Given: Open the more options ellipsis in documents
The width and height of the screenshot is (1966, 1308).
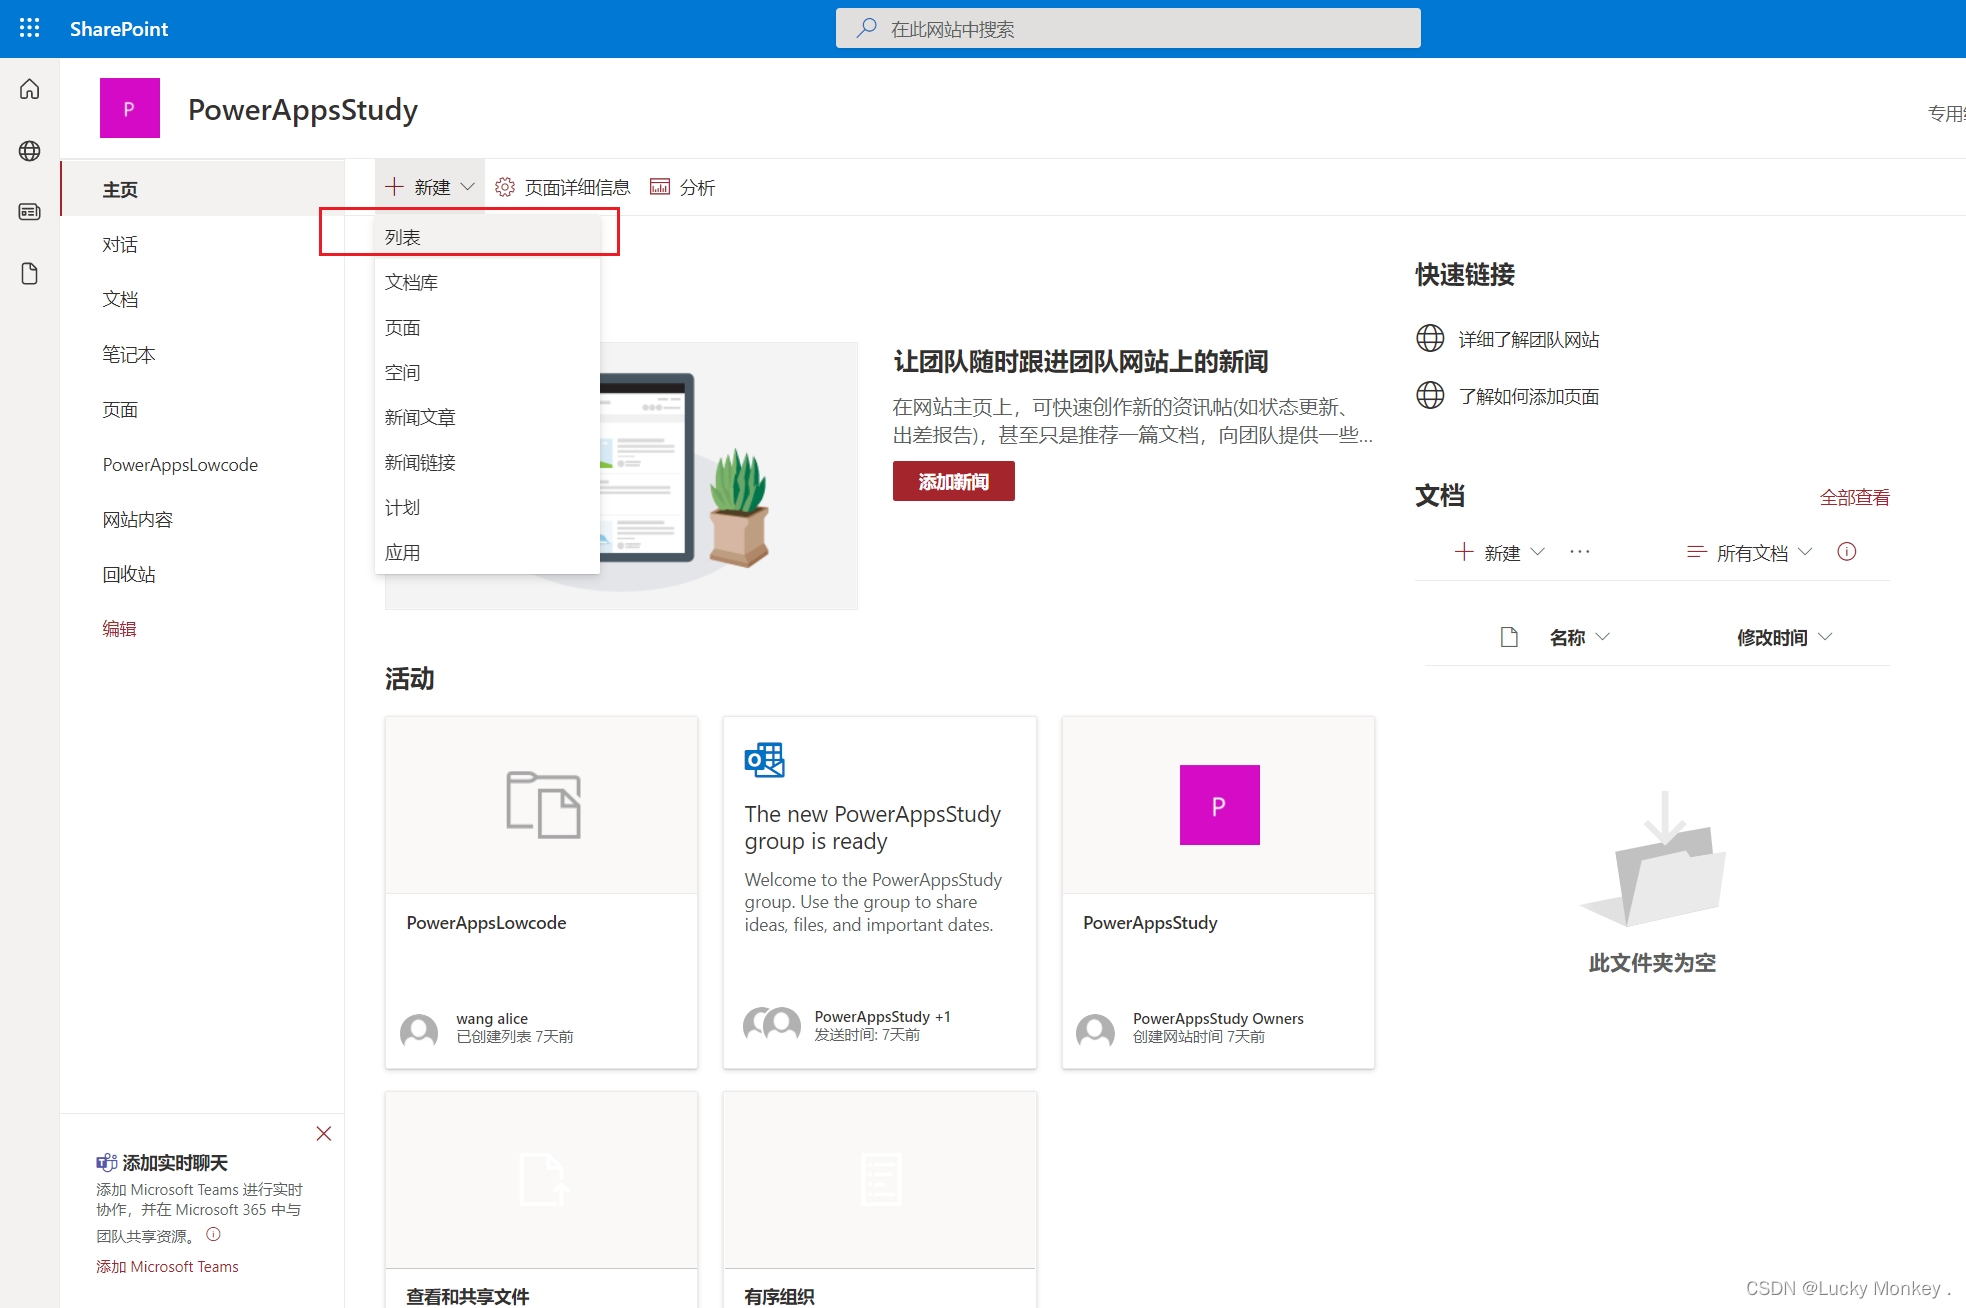Looking at the screenshot, I should coord(1580,552).
